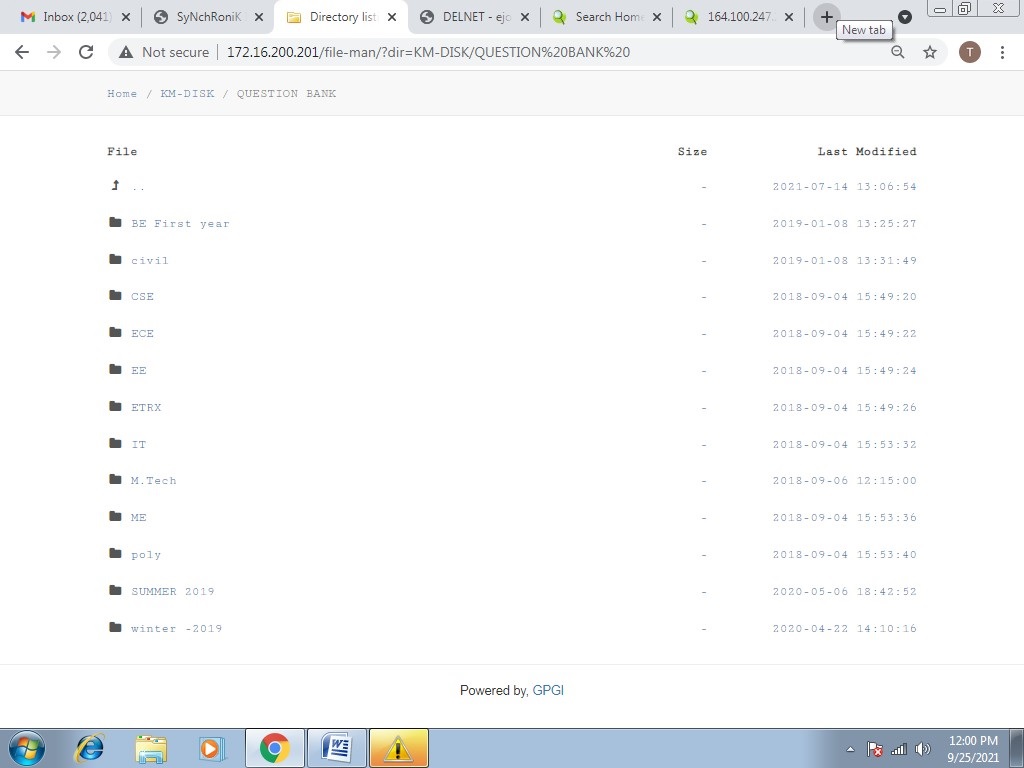Open the Chrome three-dot menu
This screenshot has width=1024, height=768.
click(1002, 52)
